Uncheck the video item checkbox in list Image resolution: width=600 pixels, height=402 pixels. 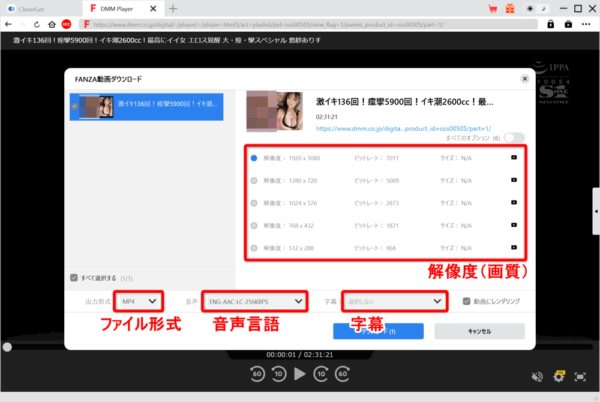point(74,106)
